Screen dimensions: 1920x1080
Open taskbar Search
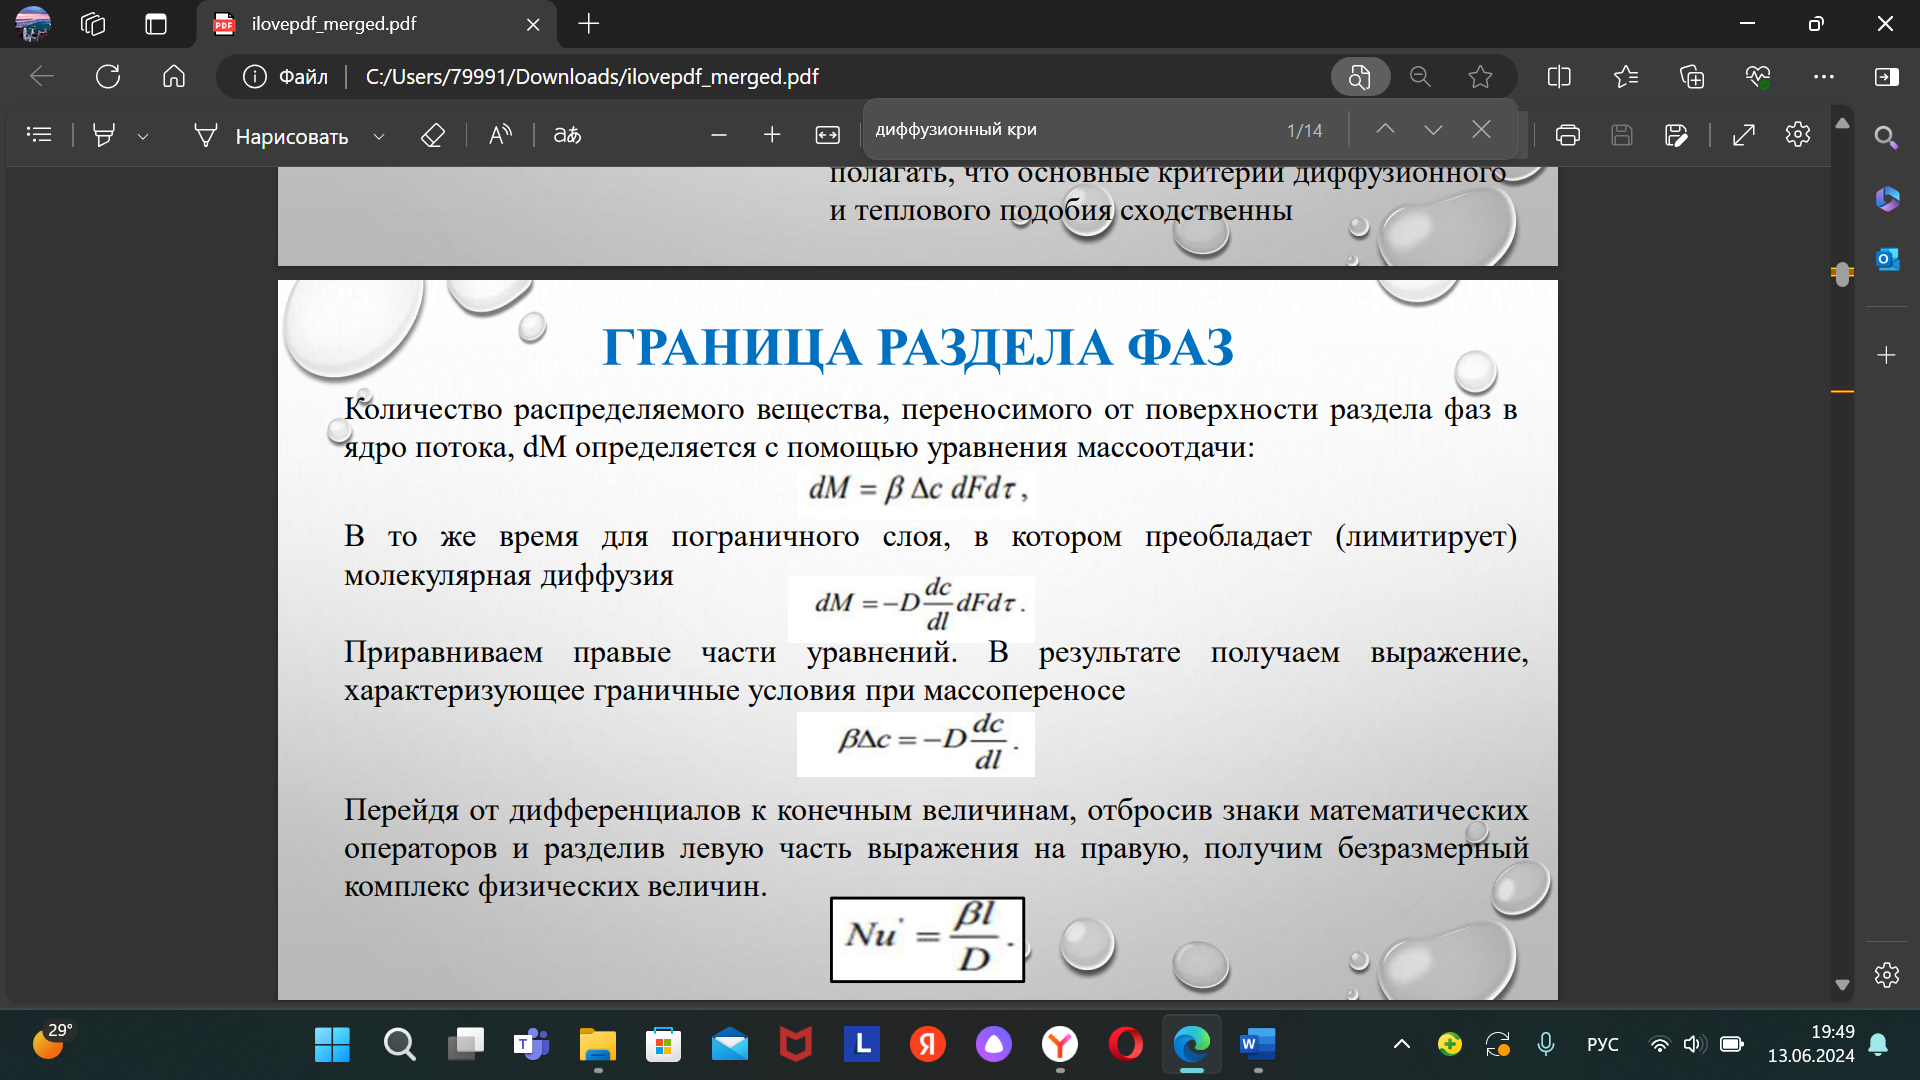399,1045
